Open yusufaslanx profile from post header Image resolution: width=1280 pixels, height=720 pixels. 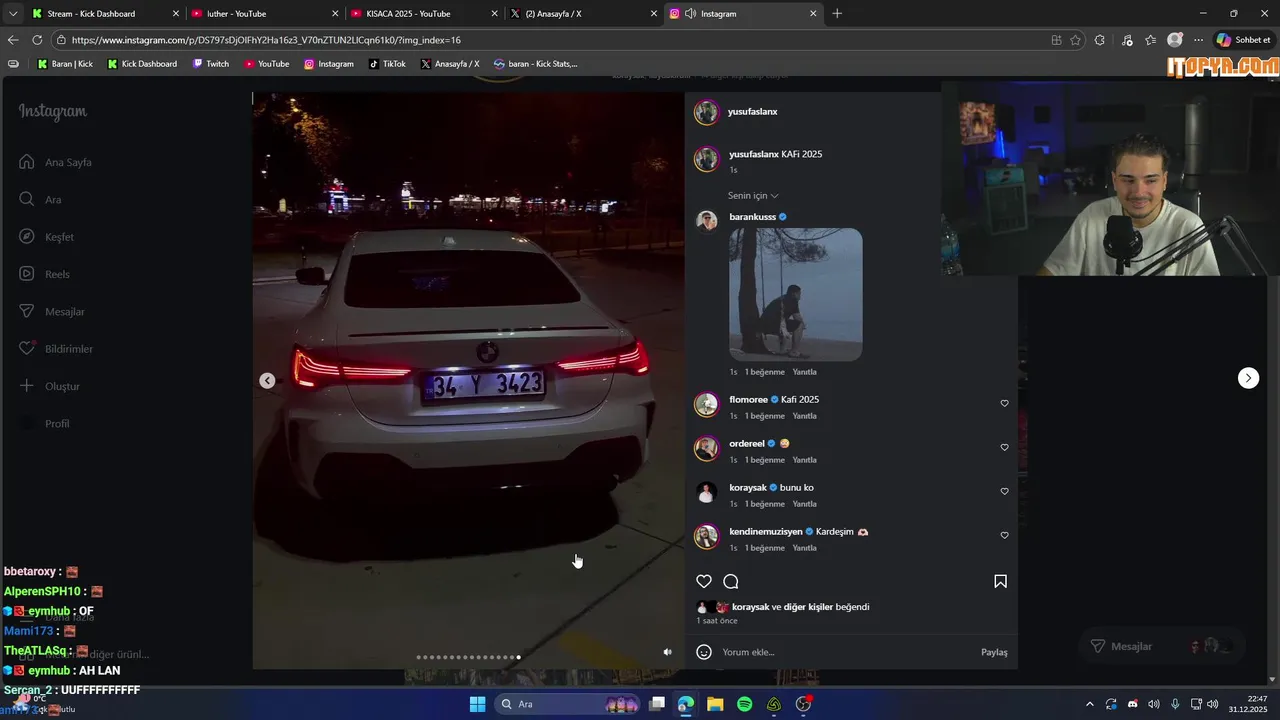point(753,111)
